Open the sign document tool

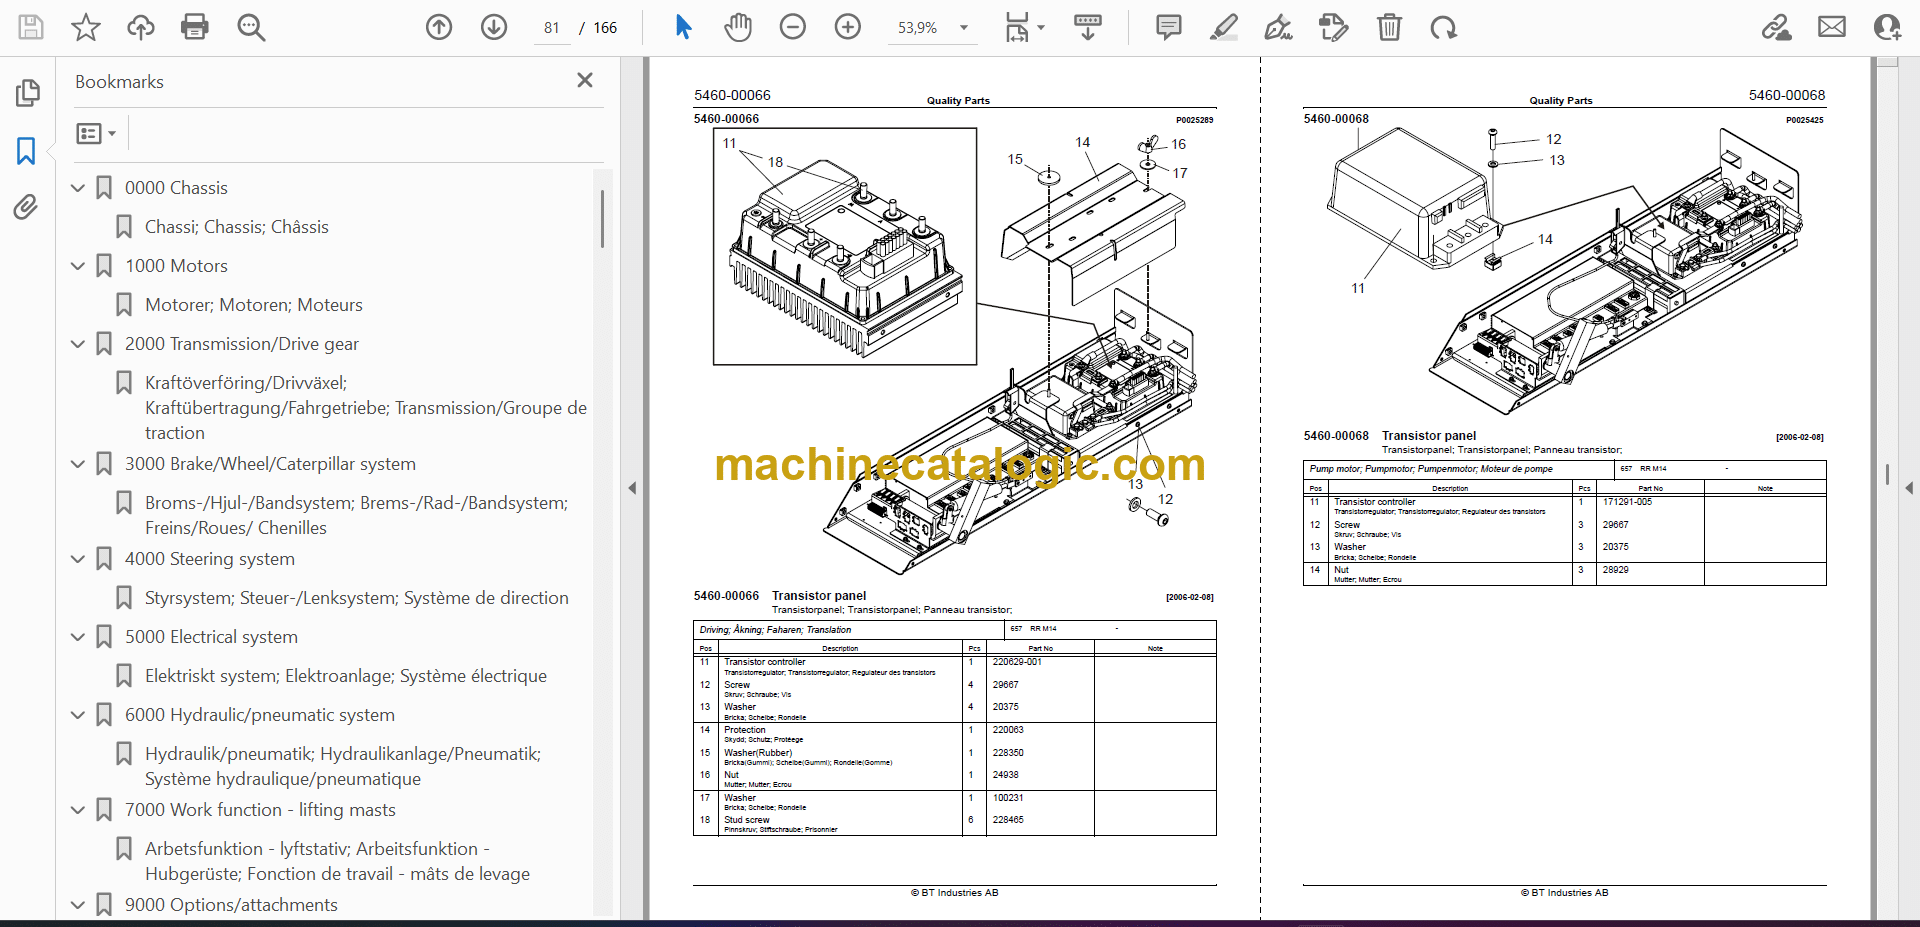click(1278, 27)
